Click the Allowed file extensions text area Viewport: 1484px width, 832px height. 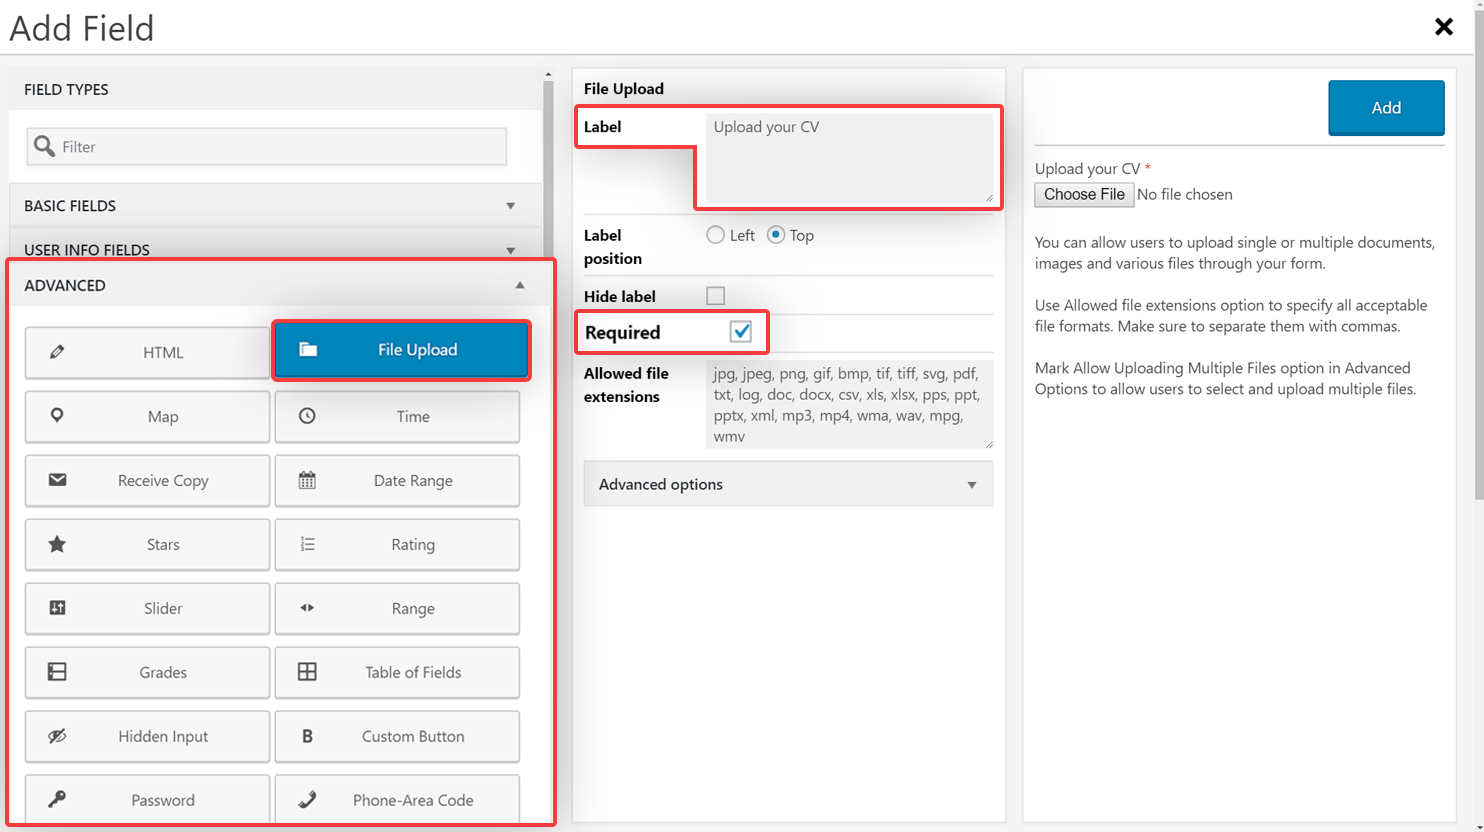click(850, 404)
